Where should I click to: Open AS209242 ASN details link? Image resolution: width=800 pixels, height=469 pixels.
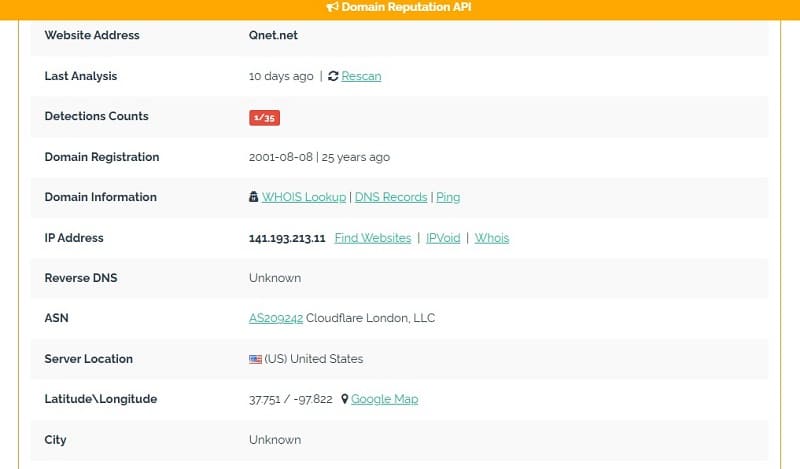tap(276, 318)
